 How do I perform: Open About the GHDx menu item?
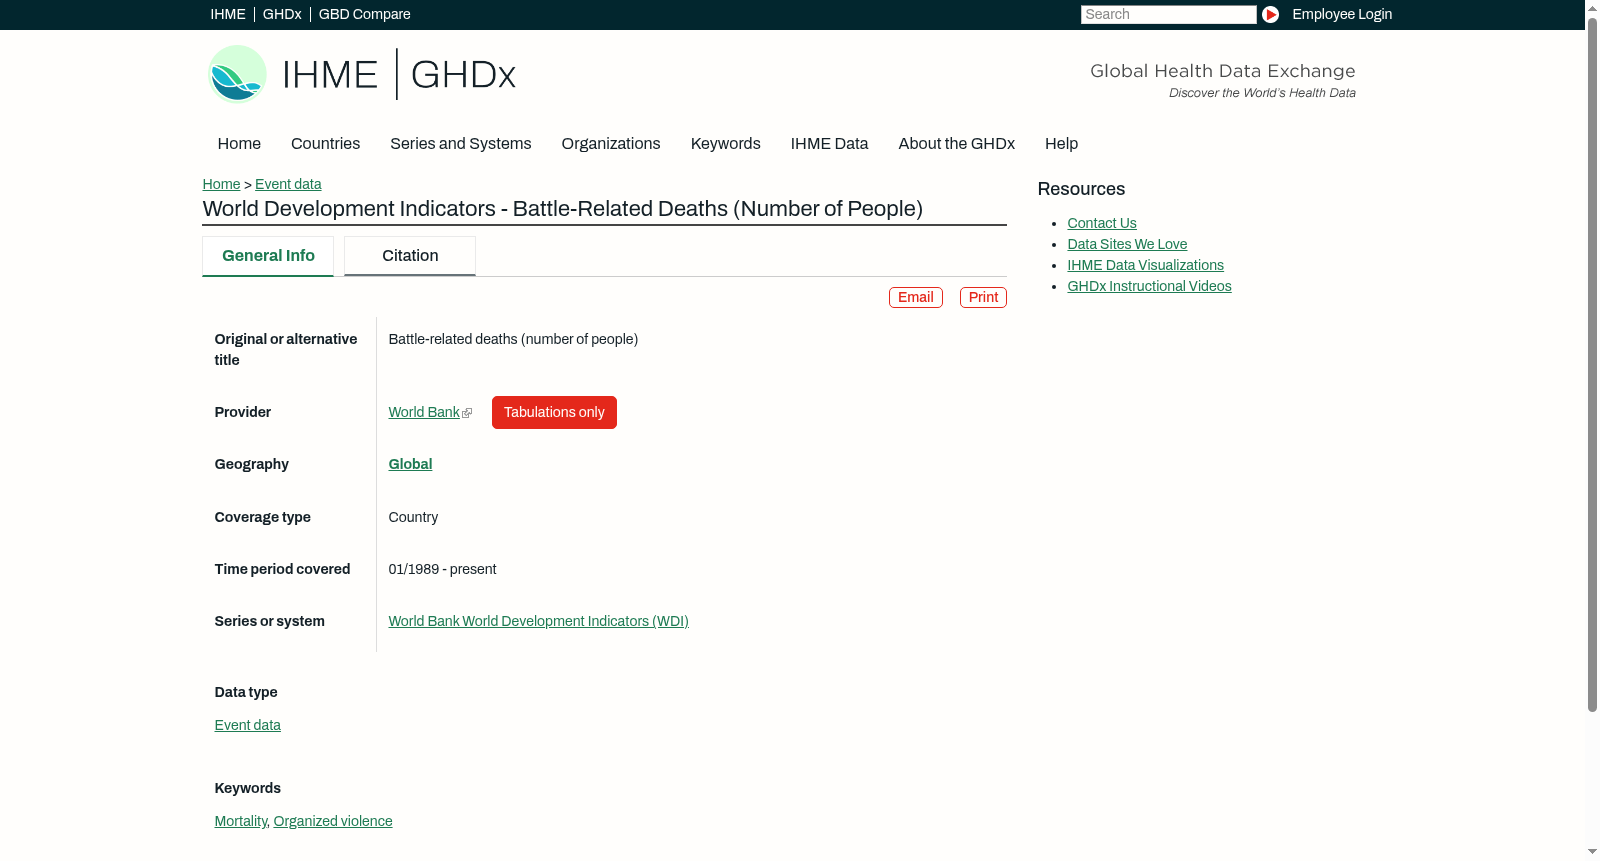[x=957, y=144]
